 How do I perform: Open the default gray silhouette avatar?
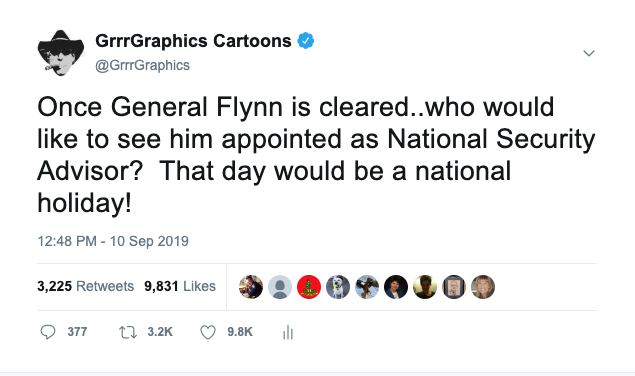pyautogui.click(x=280, y=287)
